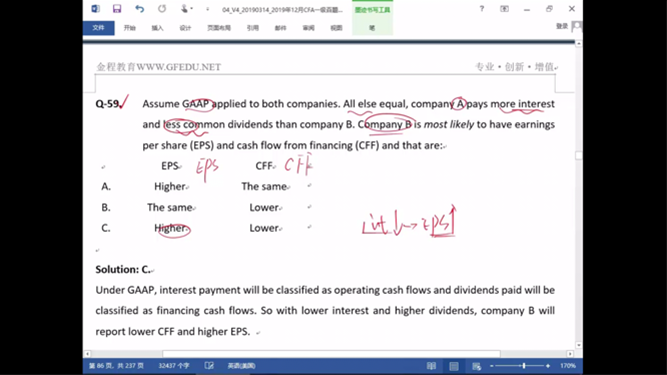Switch to Print Layout view

[454, 366]
